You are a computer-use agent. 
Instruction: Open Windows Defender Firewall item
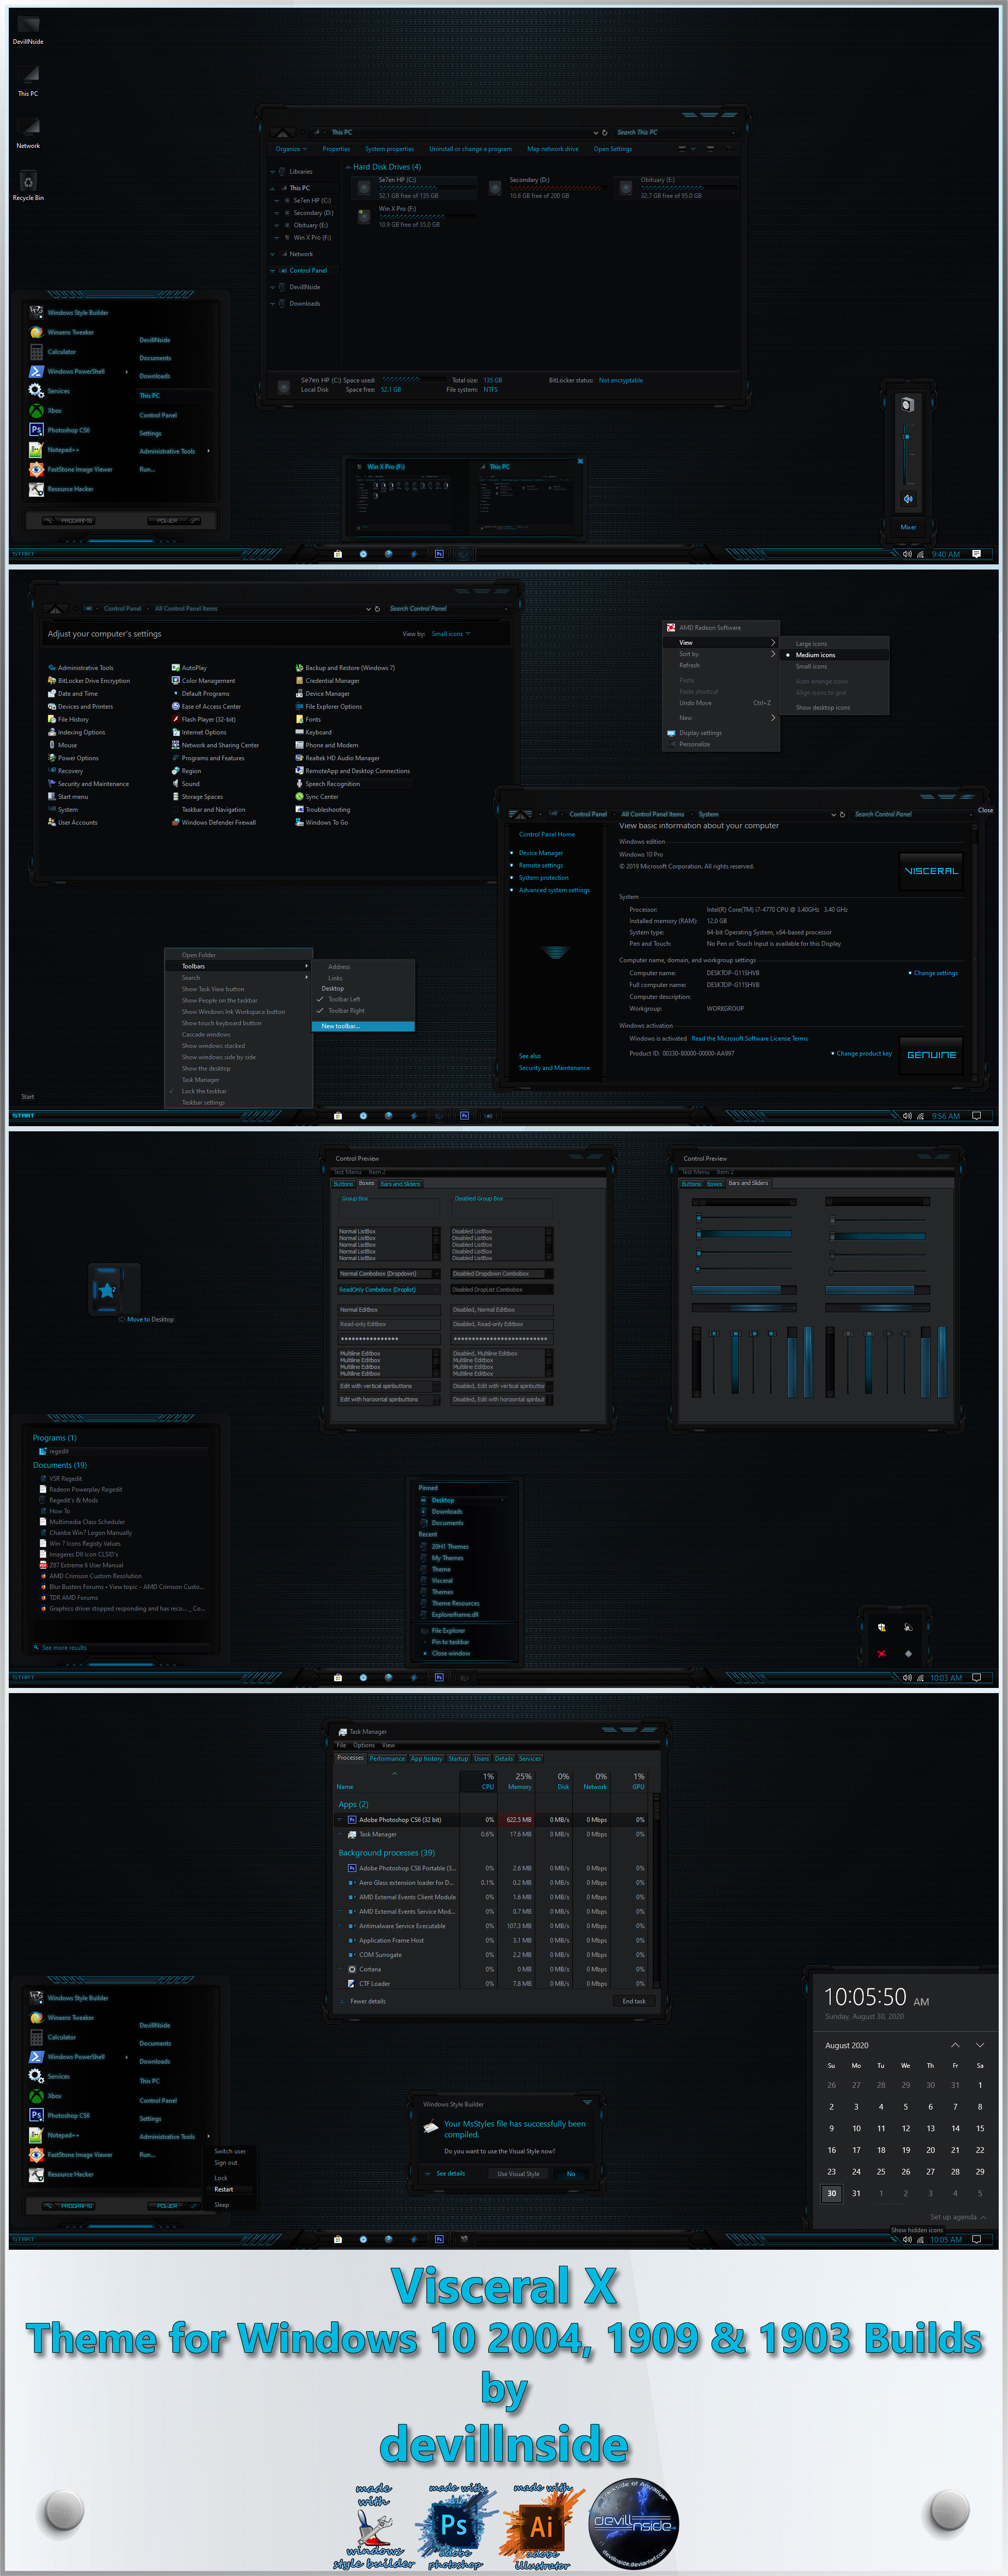click(213, 823)
